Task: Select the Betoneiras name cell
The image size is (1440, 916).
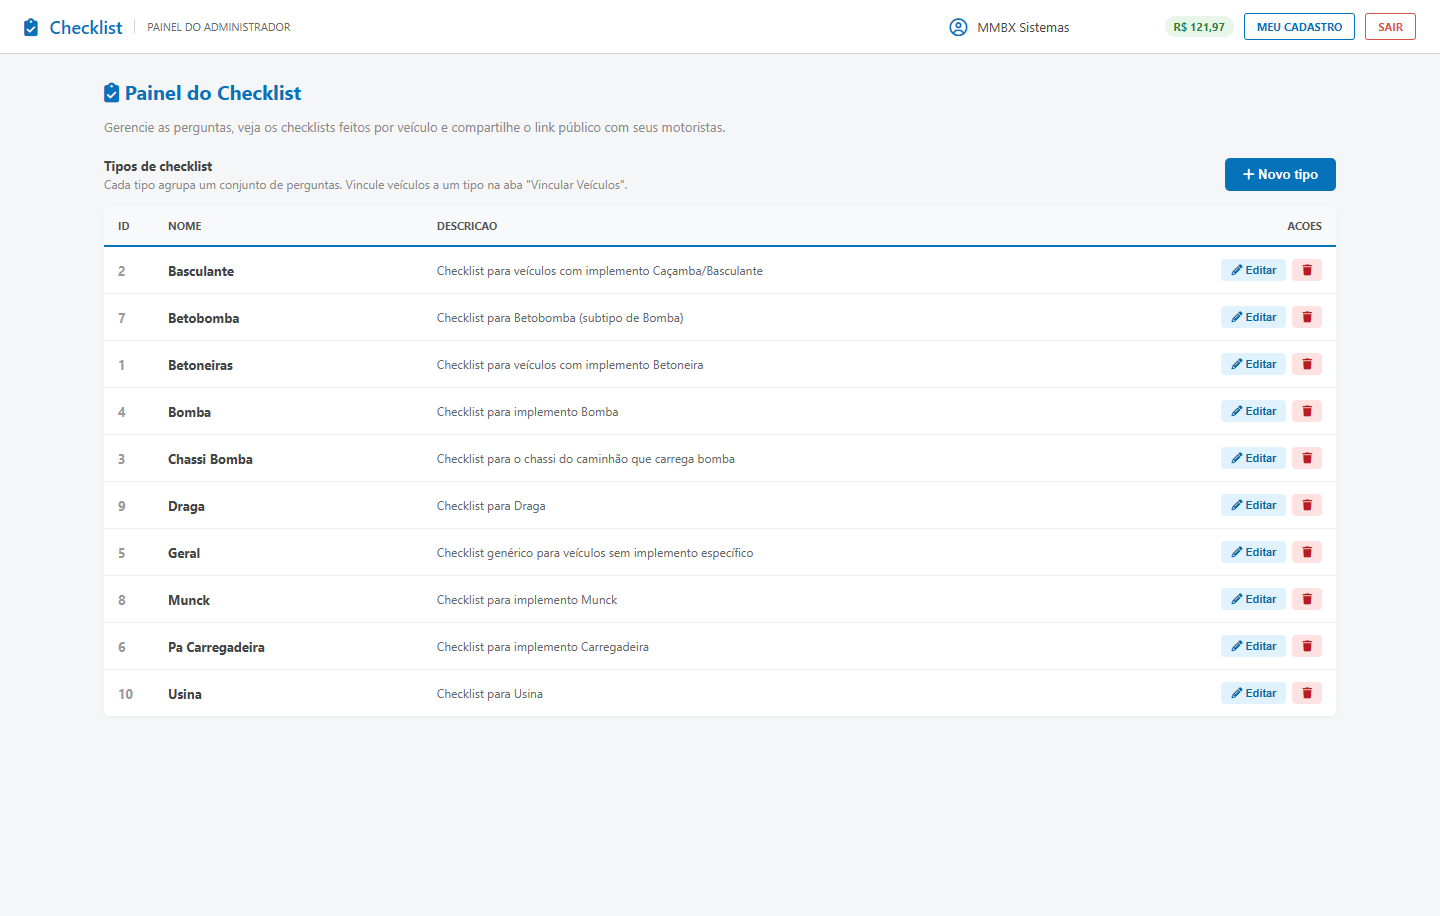Action: (200, 365)
